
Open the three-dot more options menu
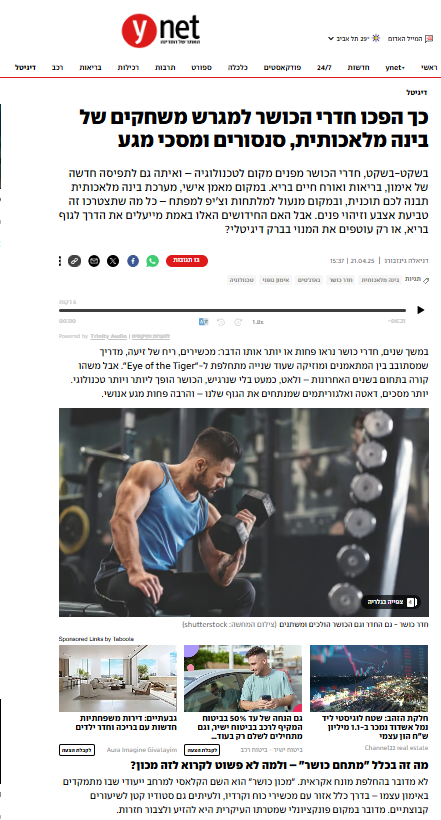60,261
